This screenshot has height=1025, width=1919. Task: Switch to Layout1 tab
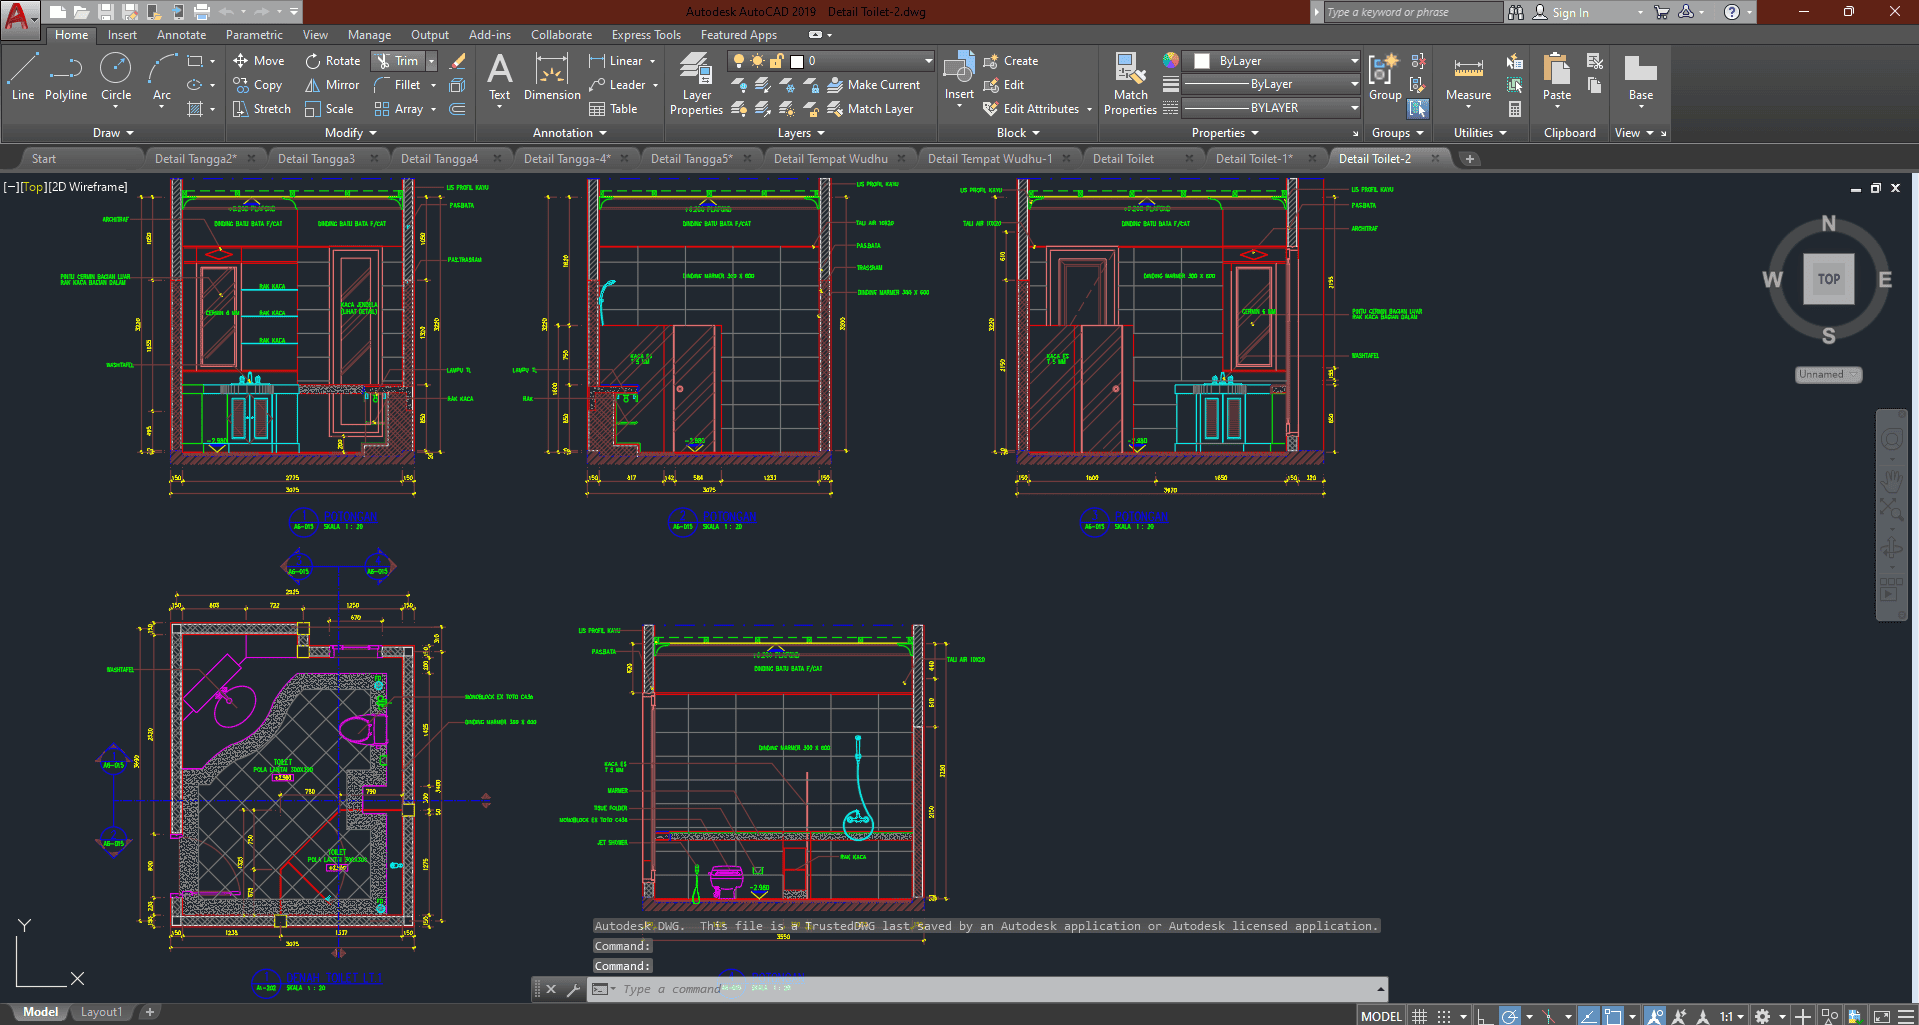101,1012
